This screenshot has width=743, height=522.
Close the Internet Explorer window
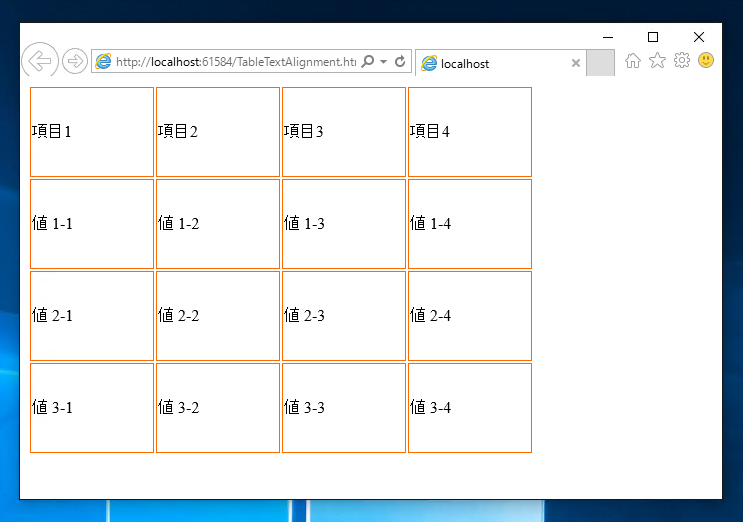(698, 37)
